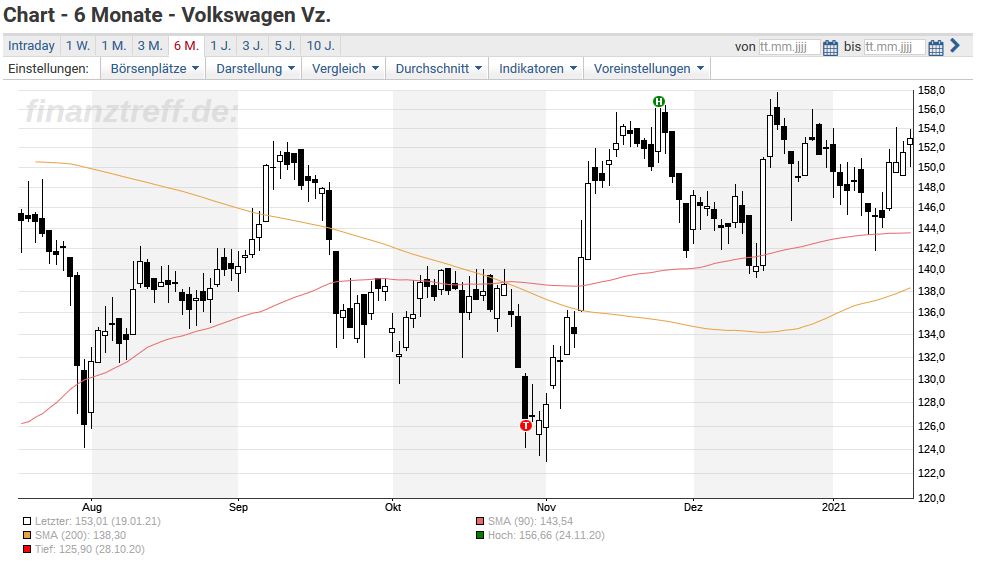Screen dimensions: 982x563
Task: Open the 'von' date calendar picker
Action: click(x=830, y=48)
